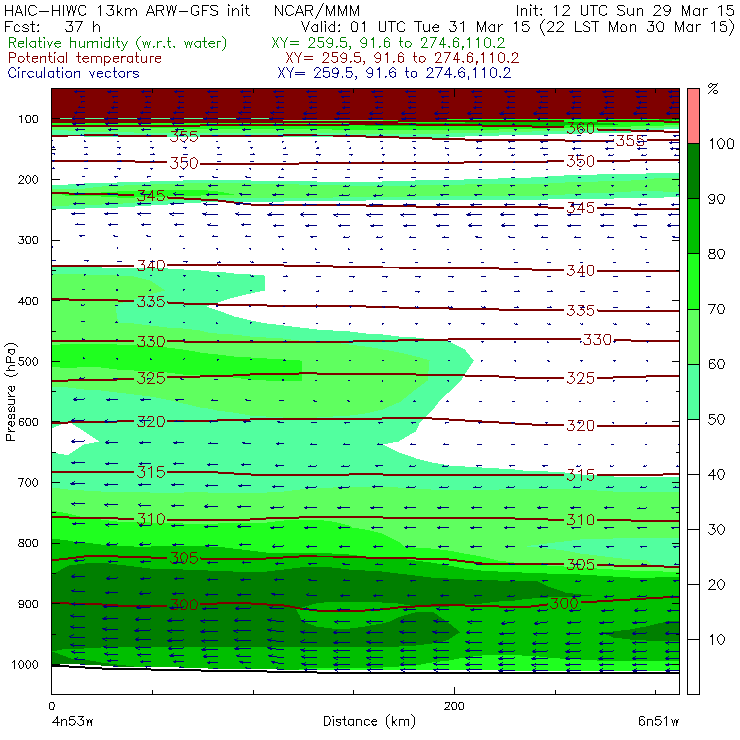The height and width of the screenshot is (740, 740).
Task: Click the '200' pressure axis tick label
Action: 28,180
